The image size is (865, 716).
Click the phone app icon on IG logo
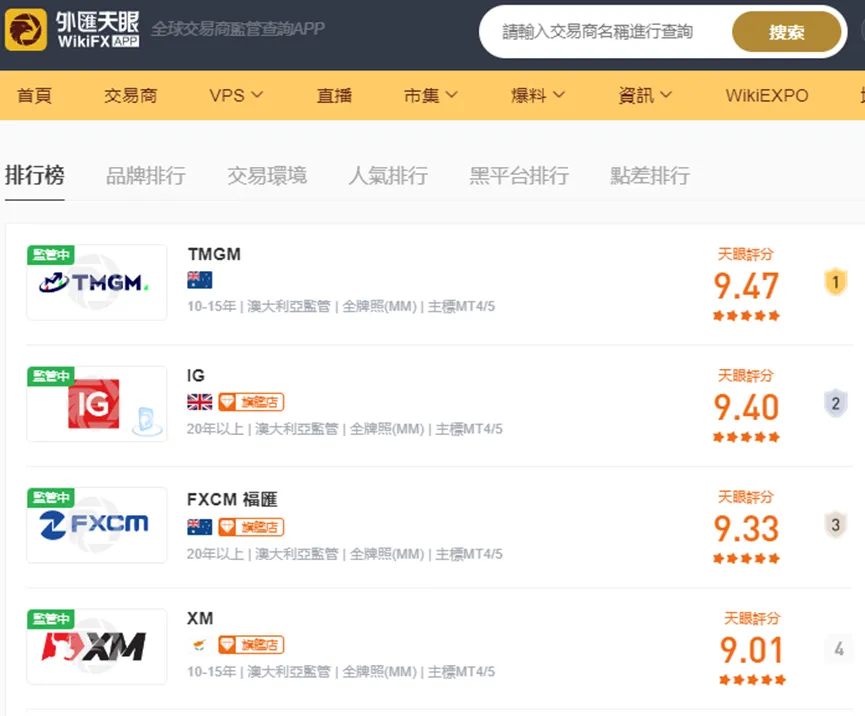(x=147, y=421)
